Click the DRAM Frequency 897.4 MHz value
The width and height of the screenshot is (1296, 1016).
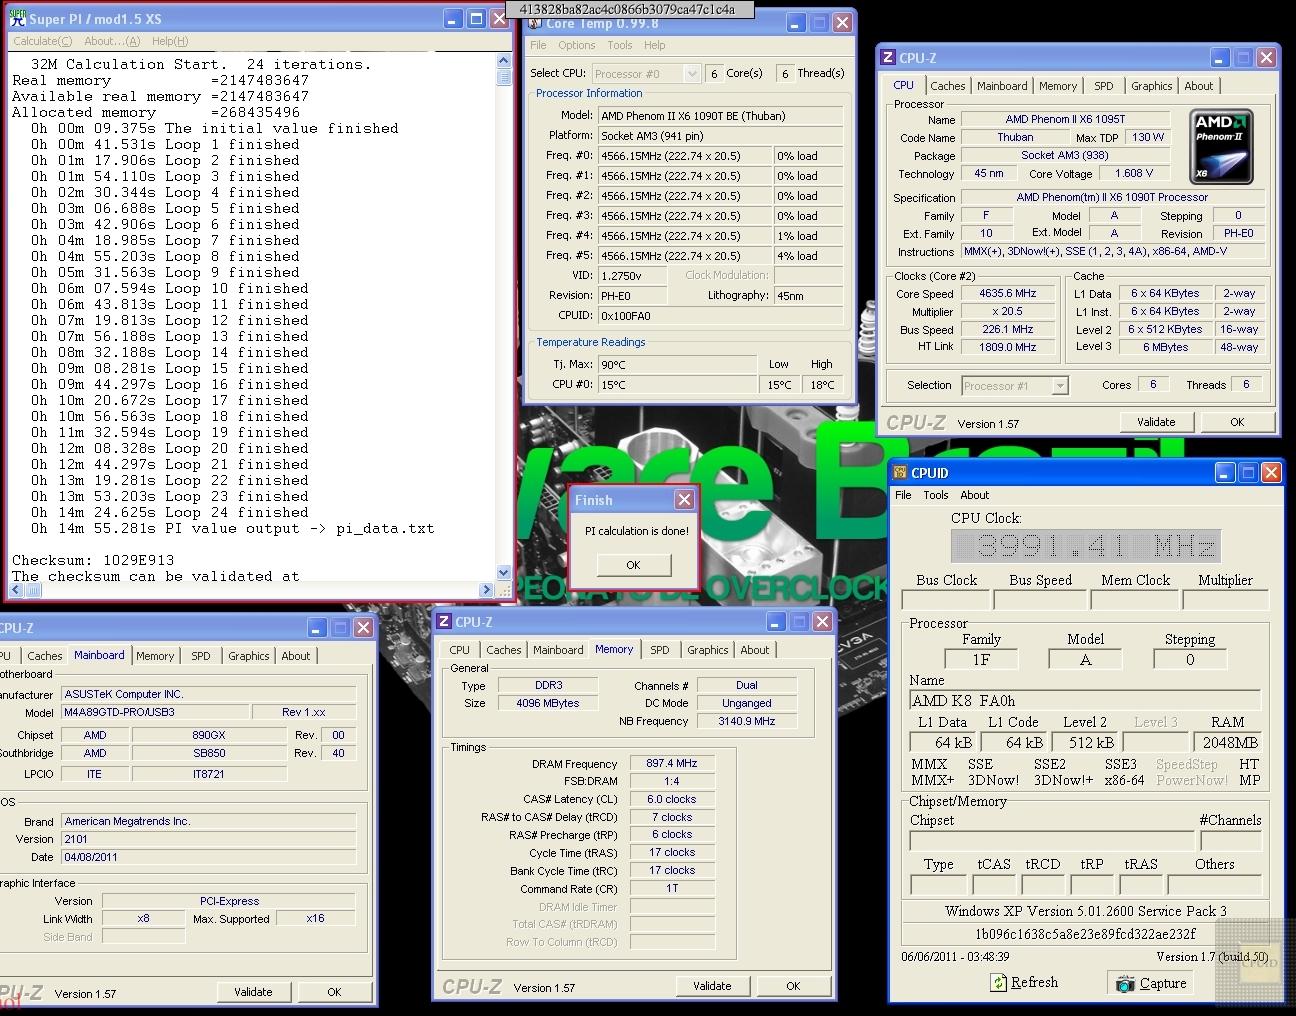(672, 763)
